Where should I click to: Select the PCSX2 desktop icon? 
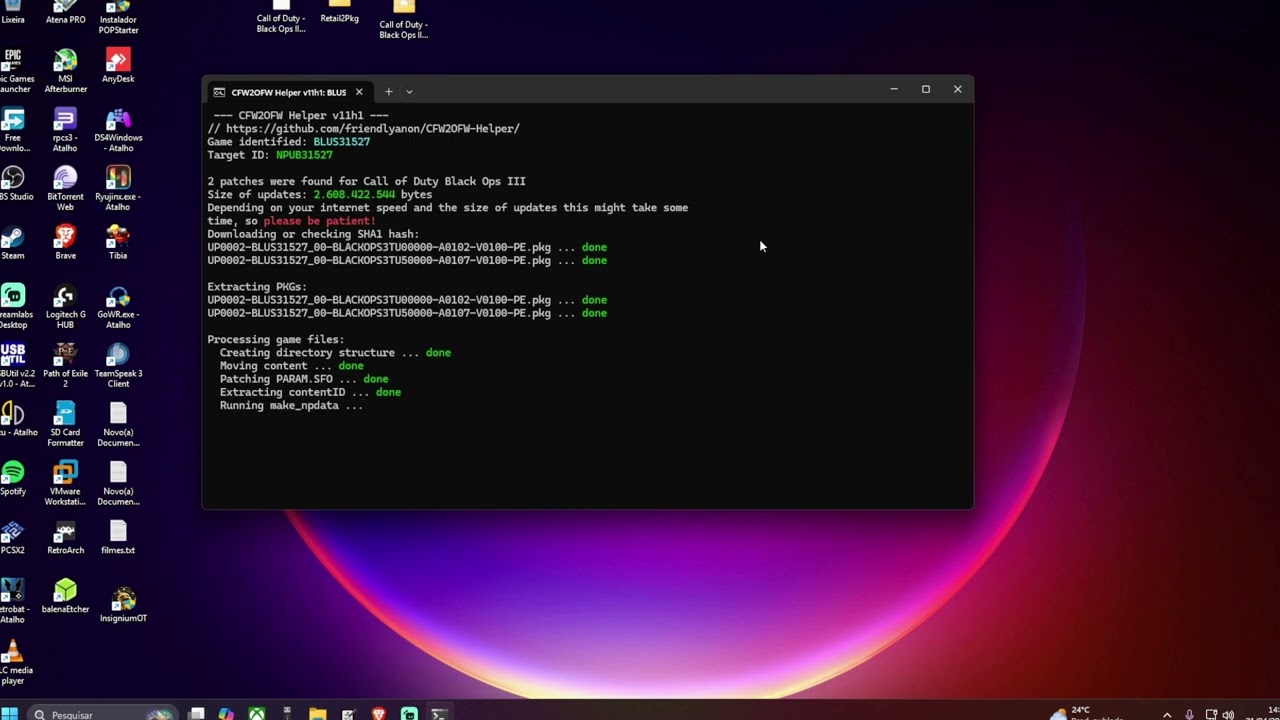pos(12,538)
